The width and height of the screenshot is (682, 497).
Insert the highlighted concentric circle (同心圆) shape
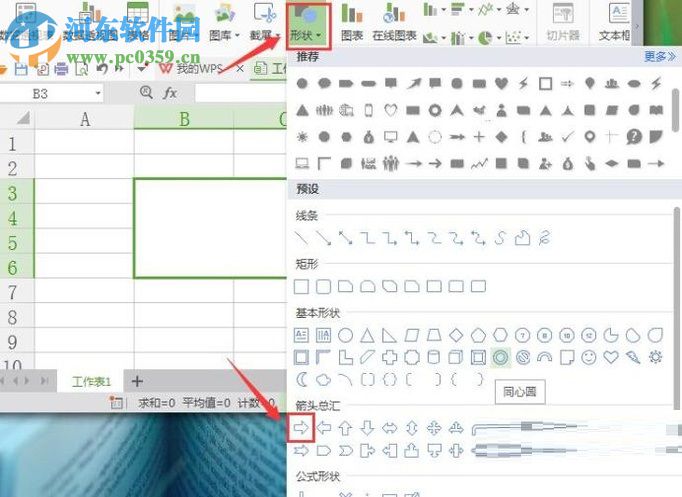(x=500, y=357)
